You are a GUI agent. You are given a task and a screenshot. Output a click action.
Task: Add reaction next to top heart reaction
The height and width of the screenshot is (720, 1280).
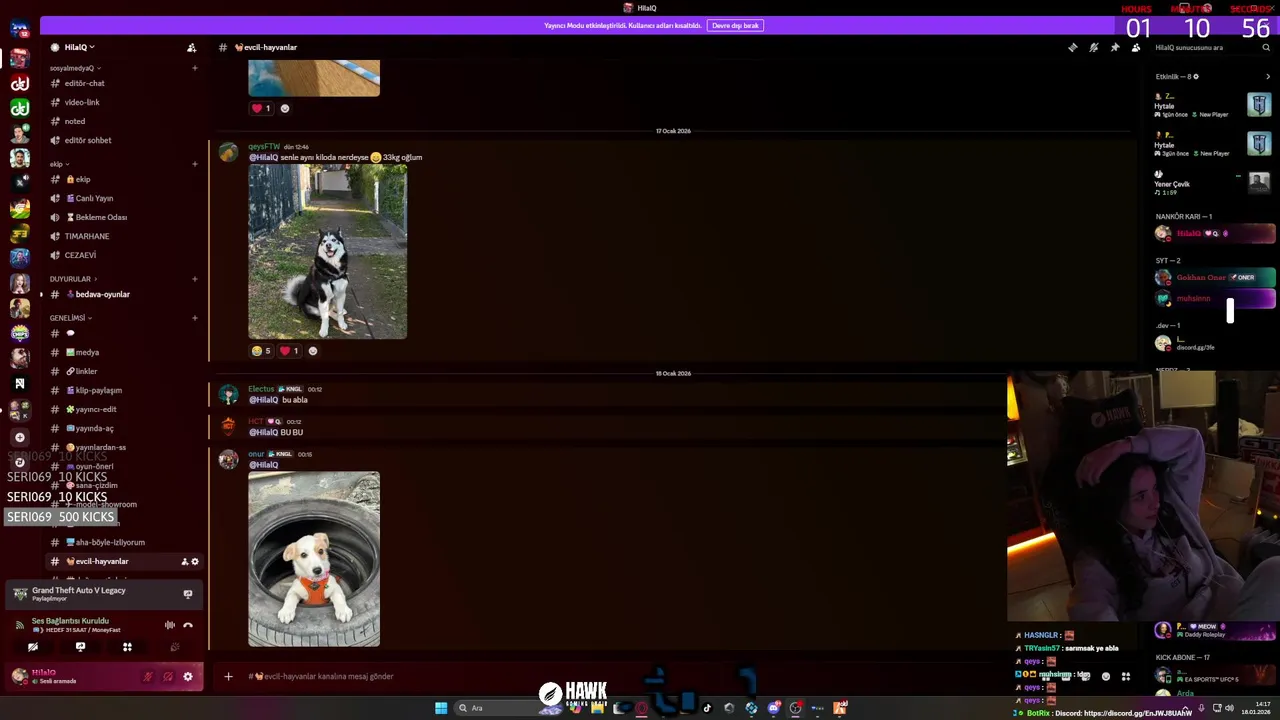pos(285,108)
